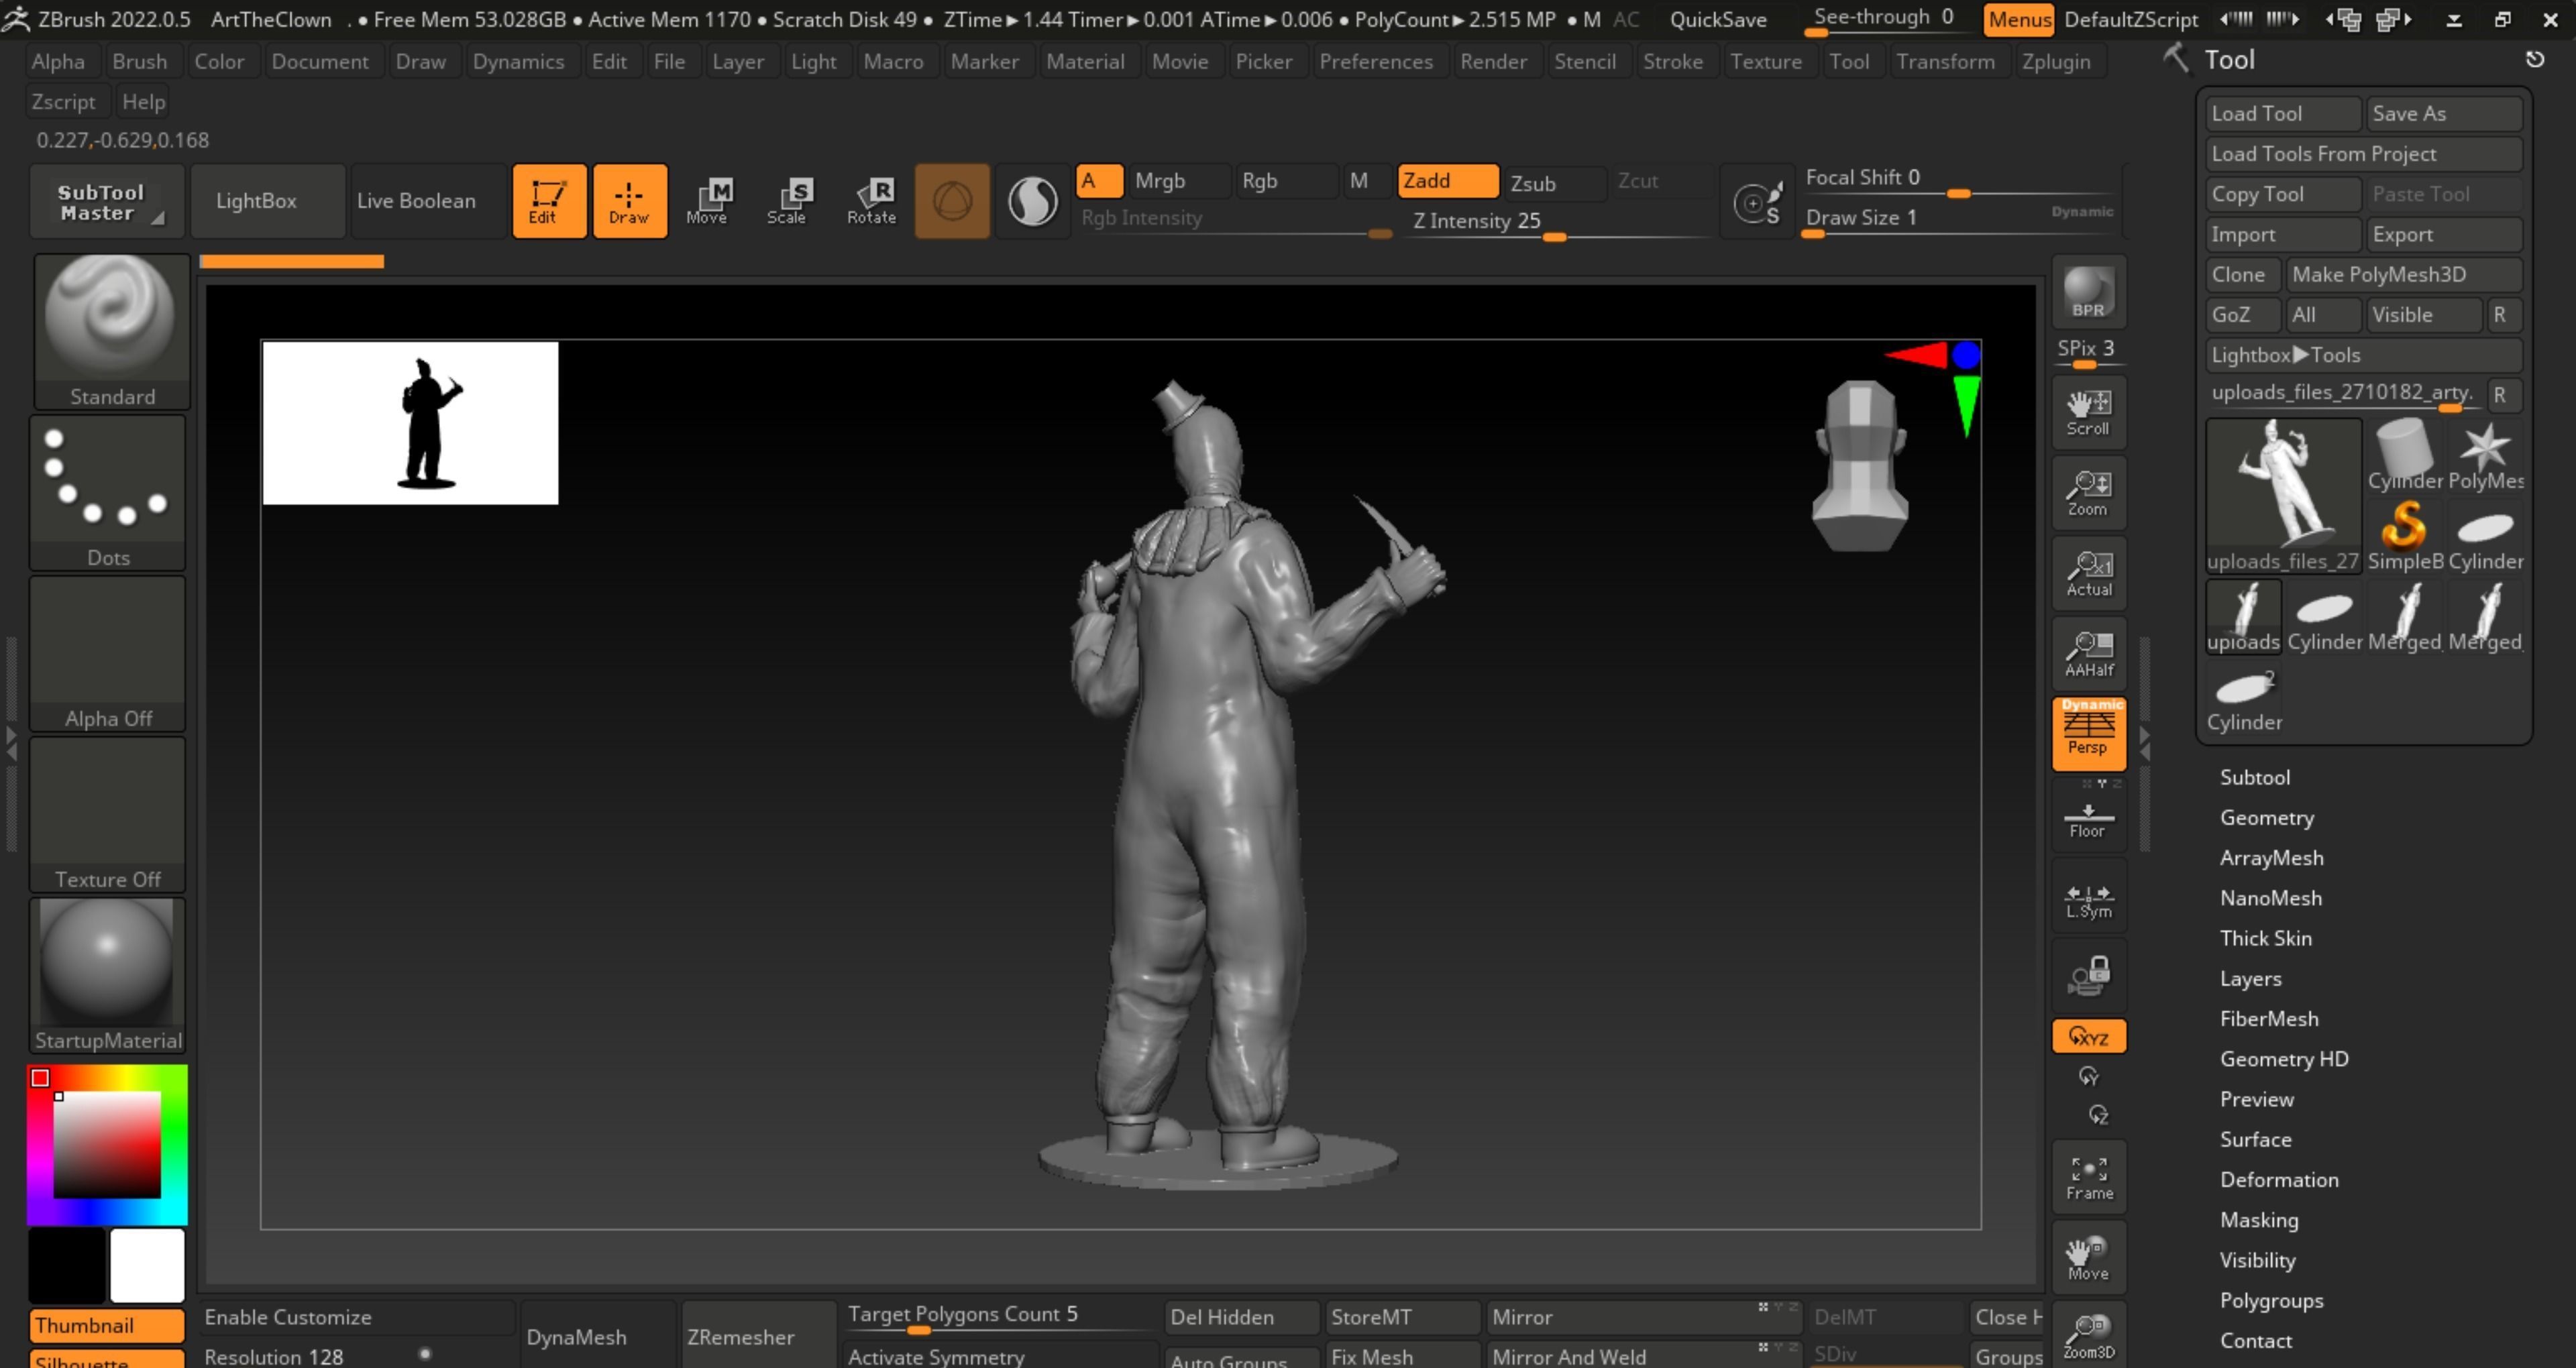The image size is (2576, 1368).
Task: Activate Edit mode button
Action: tap(549, 201)
